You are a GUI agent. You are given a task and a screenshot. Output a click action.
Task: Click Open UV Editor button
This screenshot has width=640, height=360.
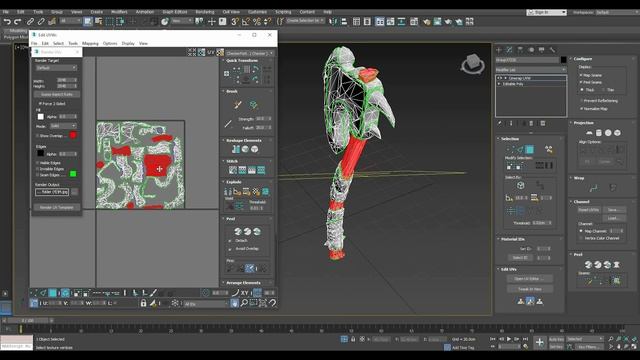[530, 279]
